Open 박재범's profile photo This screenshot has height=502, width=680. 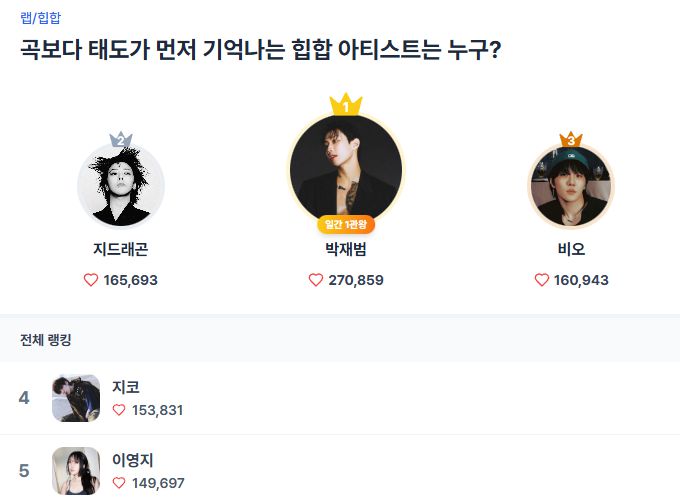tap(346, 168)
